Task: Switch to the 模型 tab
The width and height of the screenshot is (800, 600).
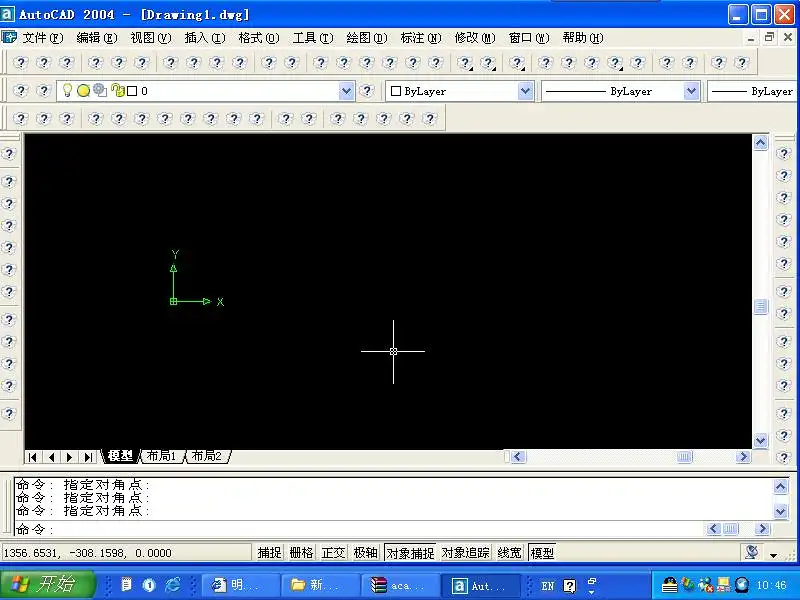Action: 120,456
